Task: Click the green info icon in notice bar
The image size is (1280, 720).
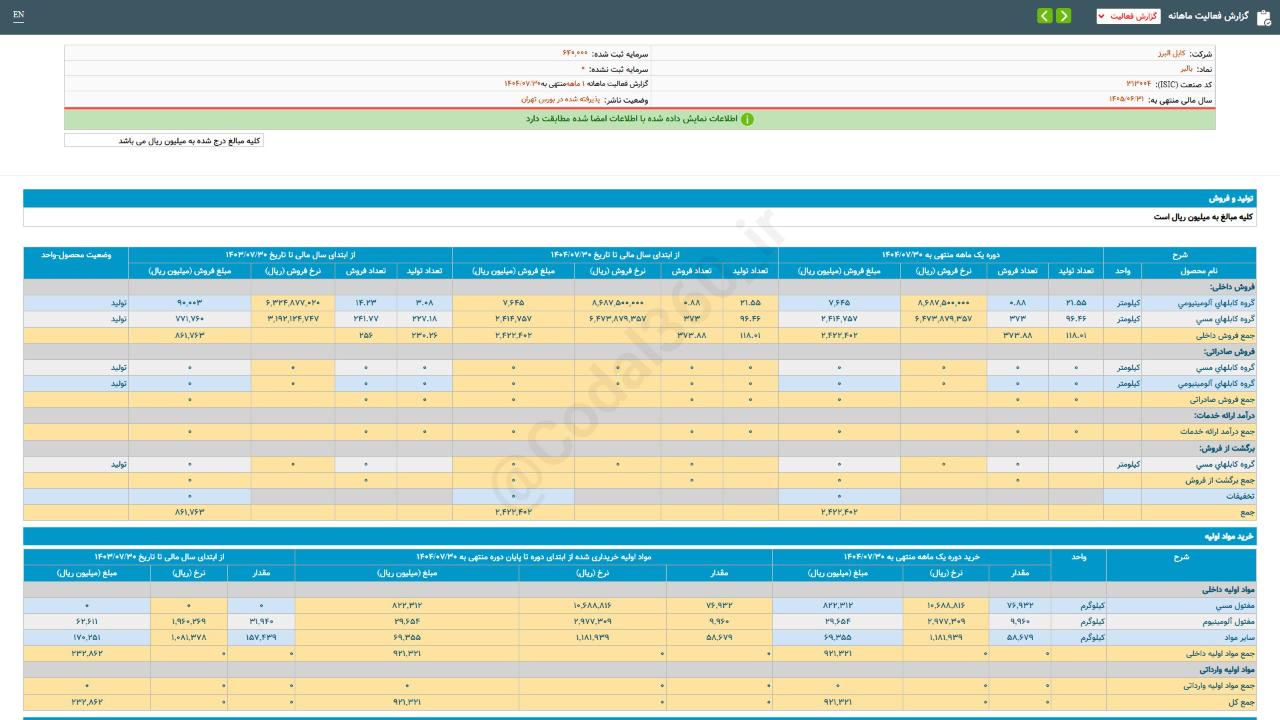Action: [747, 119]
